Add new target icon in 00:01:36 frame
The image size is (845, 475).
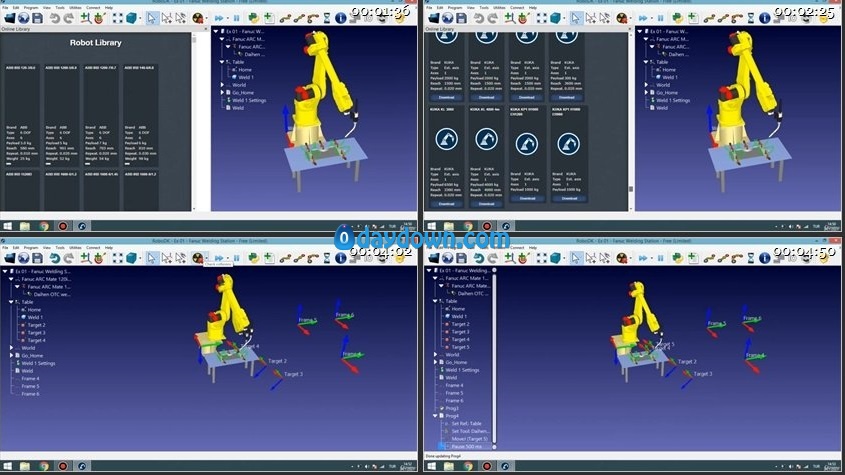pos(99,18)
